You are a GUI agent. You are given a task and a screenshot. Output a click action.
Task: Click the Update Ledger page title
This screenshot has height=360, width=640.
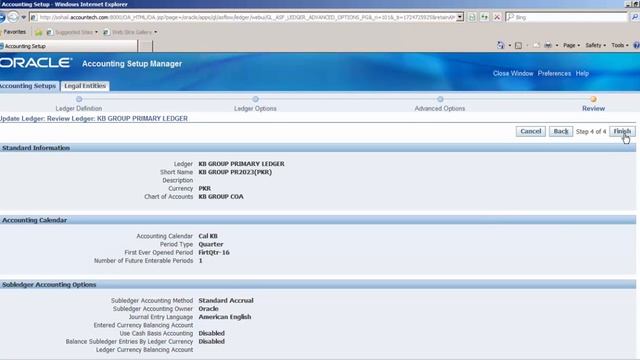[94, 118]
